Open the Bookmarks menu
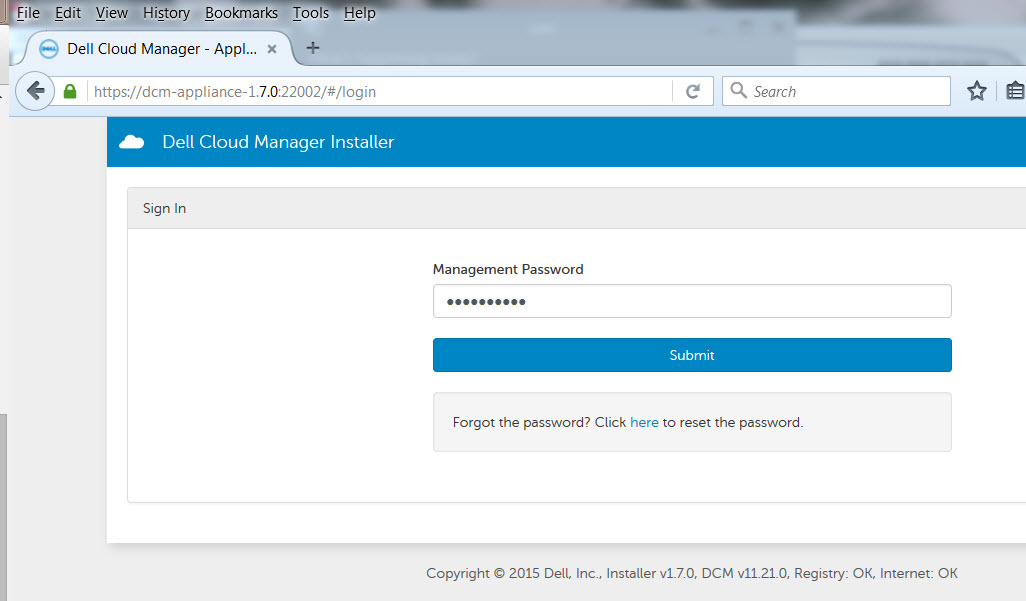The width and height of the screenshot is (1026, 601). click(x=241, y=12)
